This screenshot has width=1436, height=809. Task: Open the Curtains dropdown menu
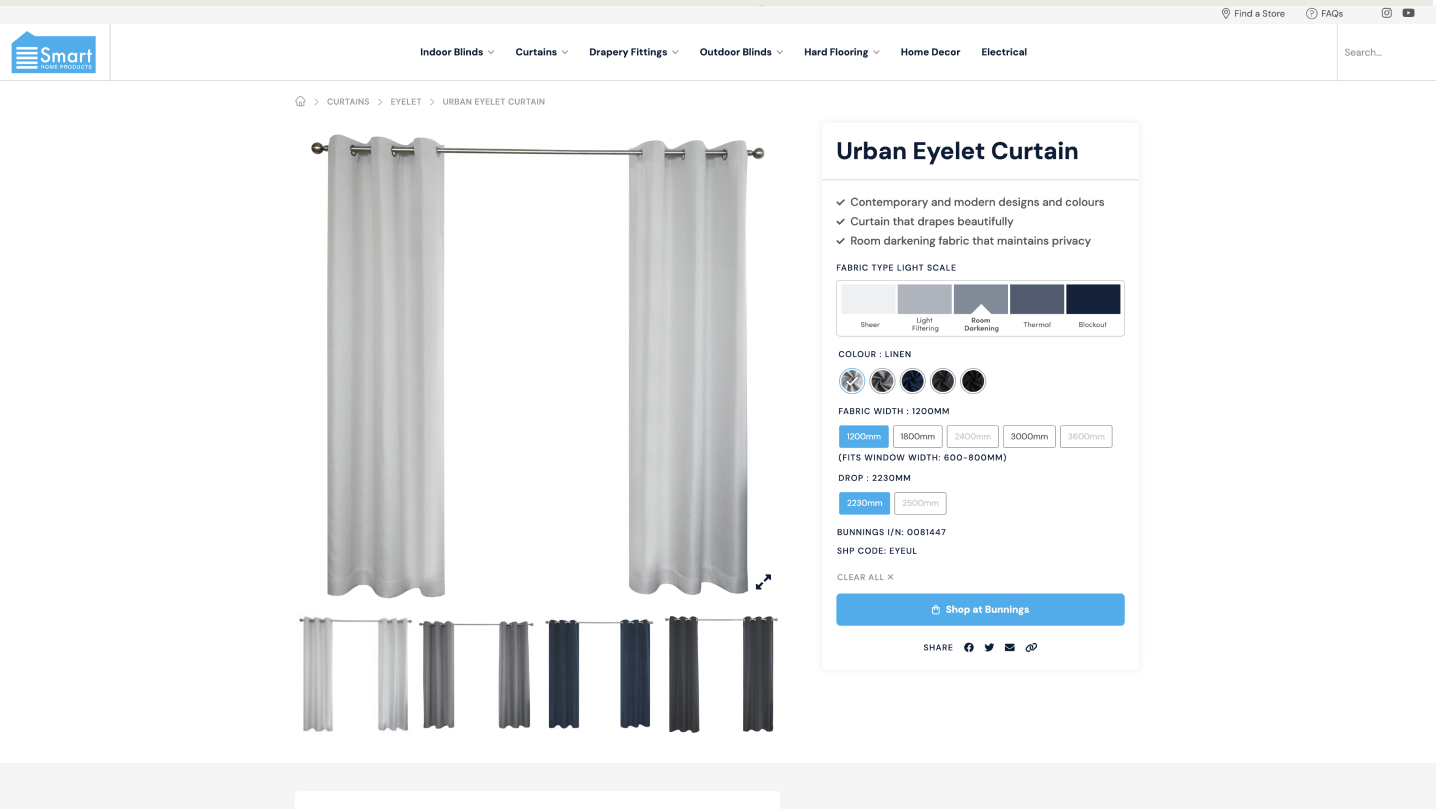pyautogui.click(x=541, y=52)
